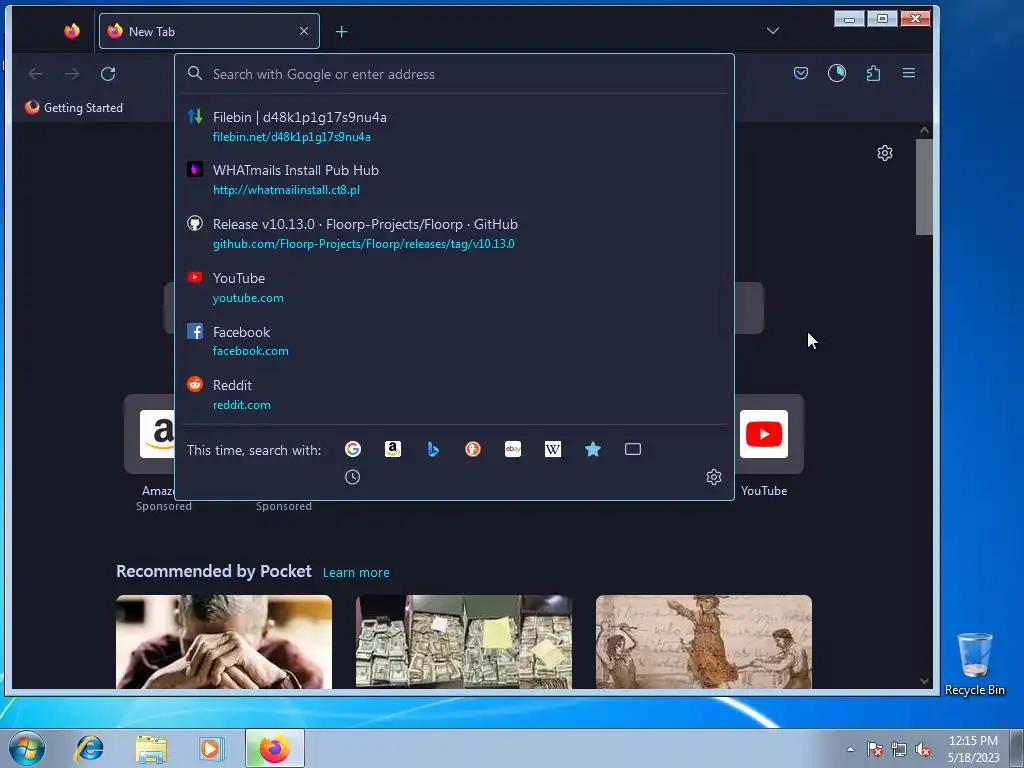Open the volume speaker tray icon
This screenshot has height=768, width=1024.
923,749
